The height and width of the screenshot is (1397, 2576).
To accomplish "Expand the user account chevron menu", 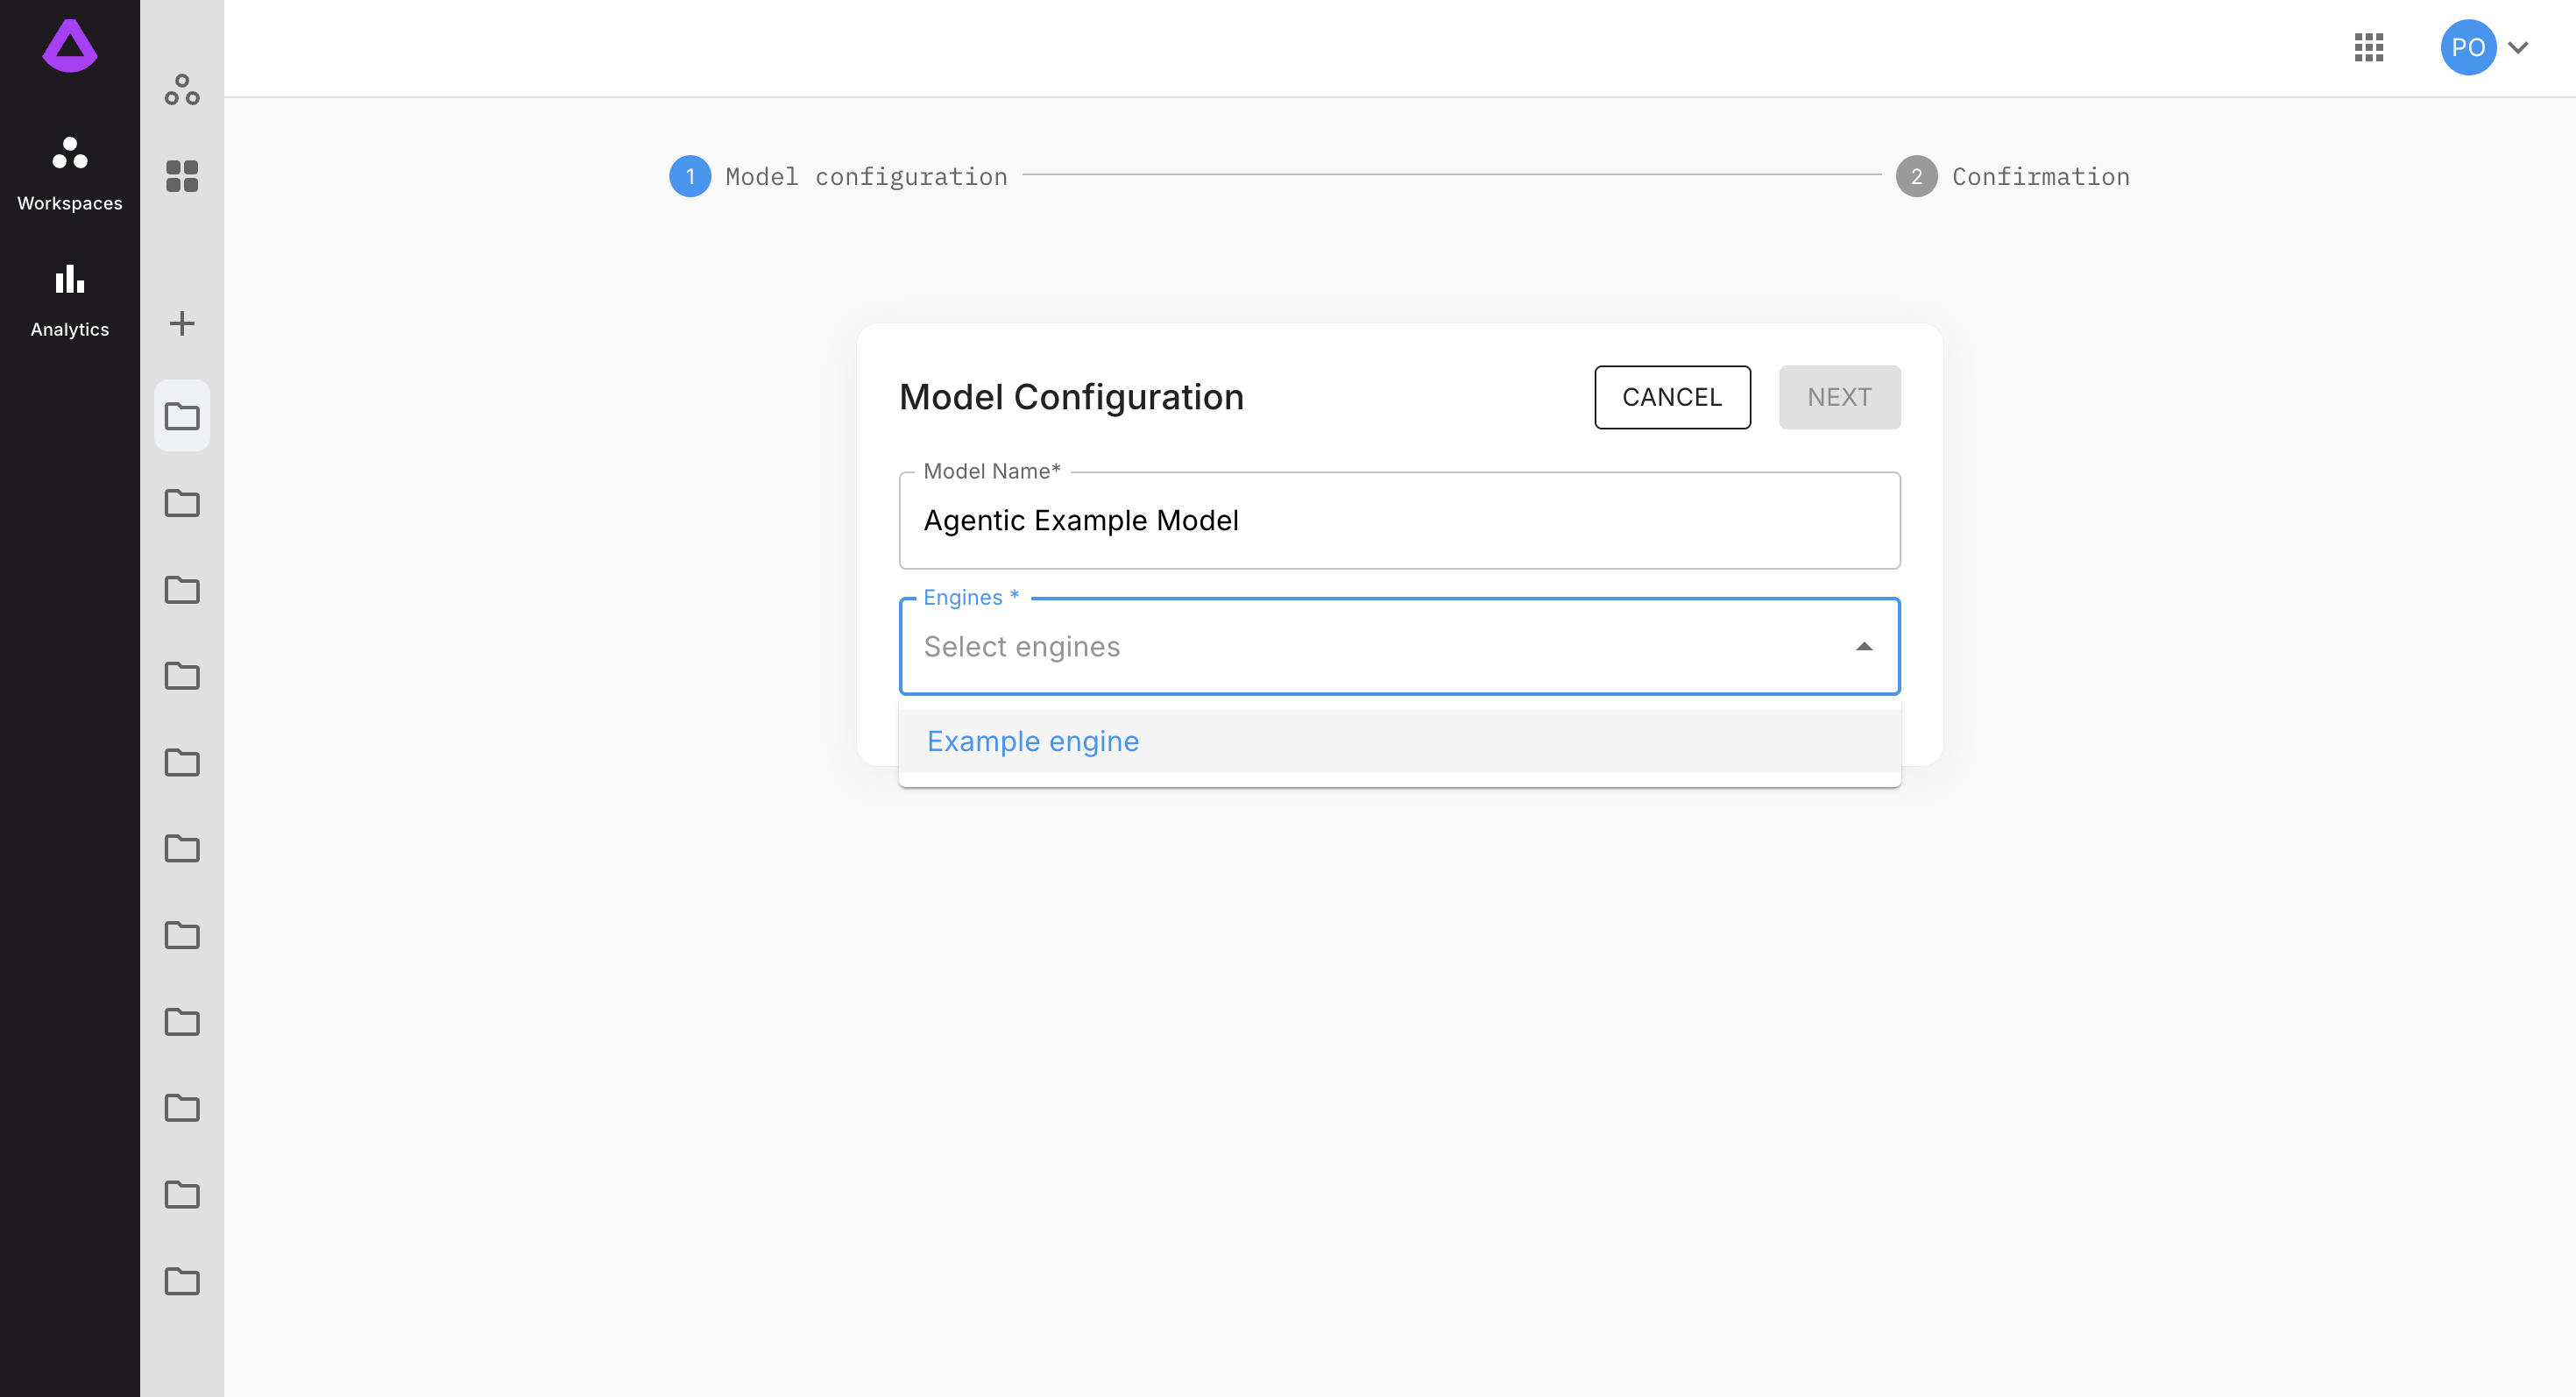I will pyautogui.click(x=2519, y=47).
